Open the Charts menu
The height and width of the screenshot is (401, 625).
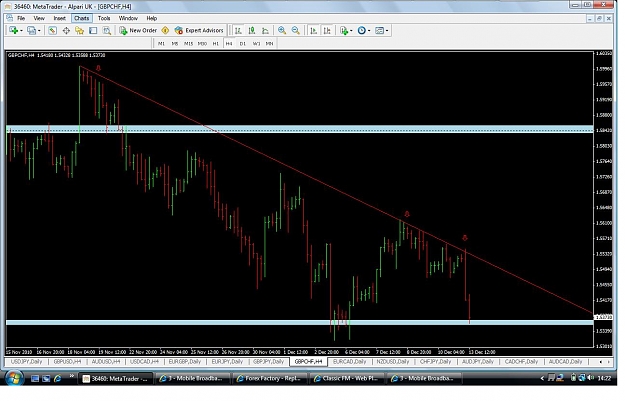81,18
